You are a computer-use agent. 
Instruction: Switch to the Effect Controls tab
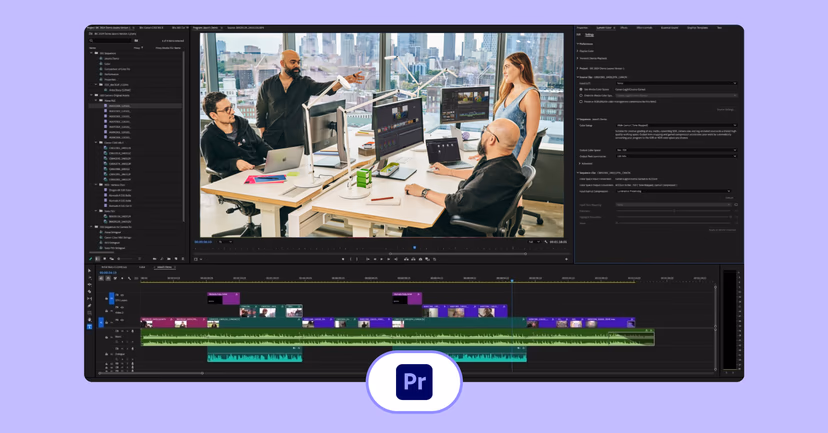(644, 27)
